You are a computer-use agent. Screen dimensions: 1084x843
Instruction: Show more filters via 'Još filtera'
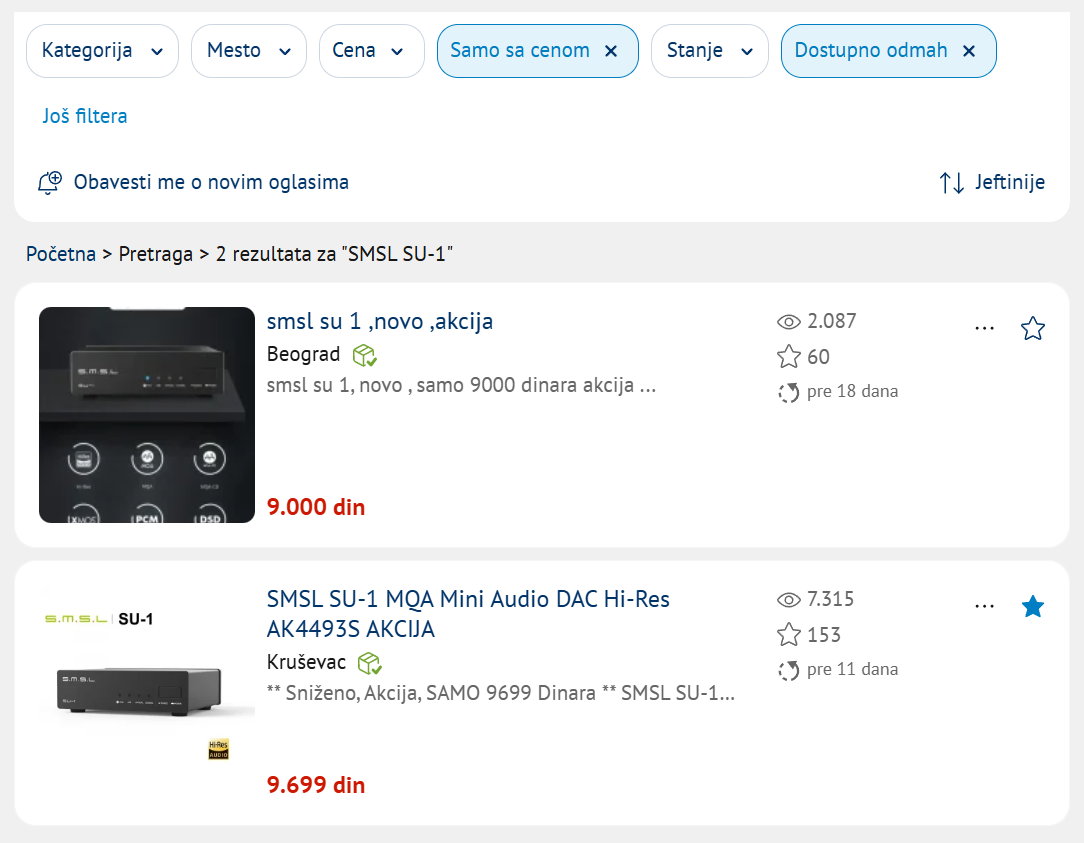[85, 116]
